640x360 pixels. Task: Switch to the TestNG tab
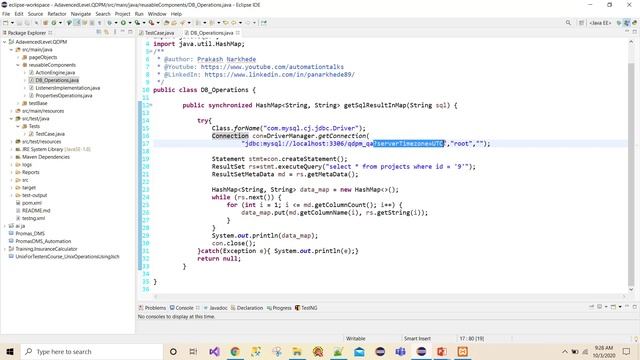pos(306,308)
